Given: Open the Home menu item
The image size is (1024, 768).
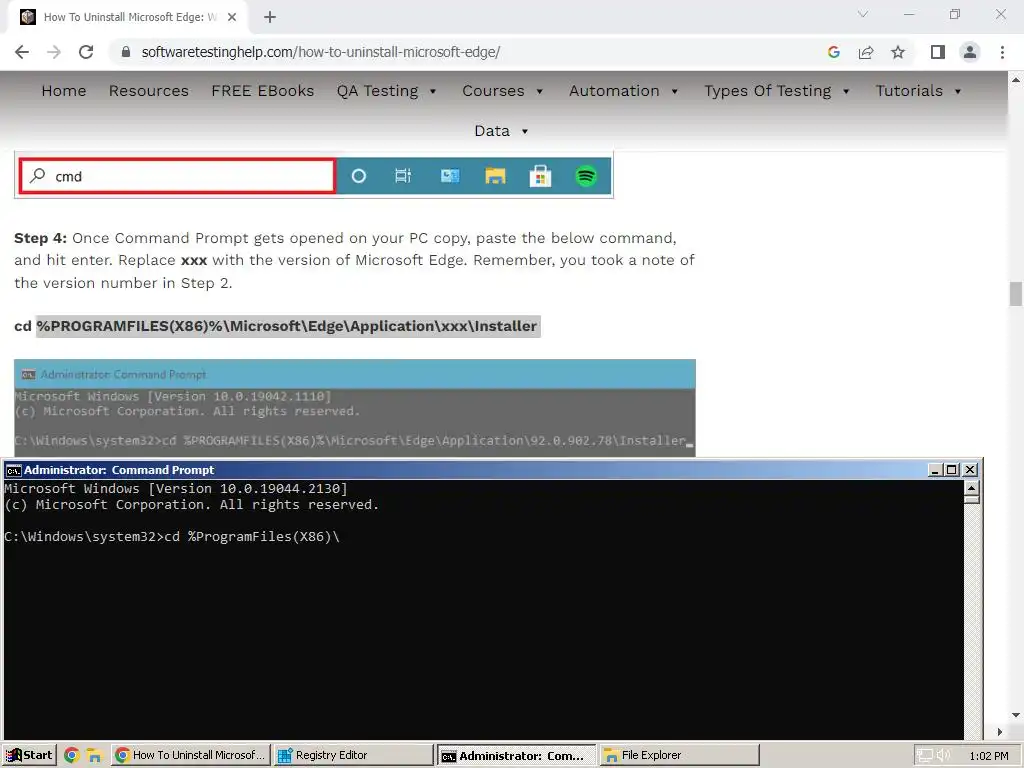Looking at the screenshot, I should point(63,91).
